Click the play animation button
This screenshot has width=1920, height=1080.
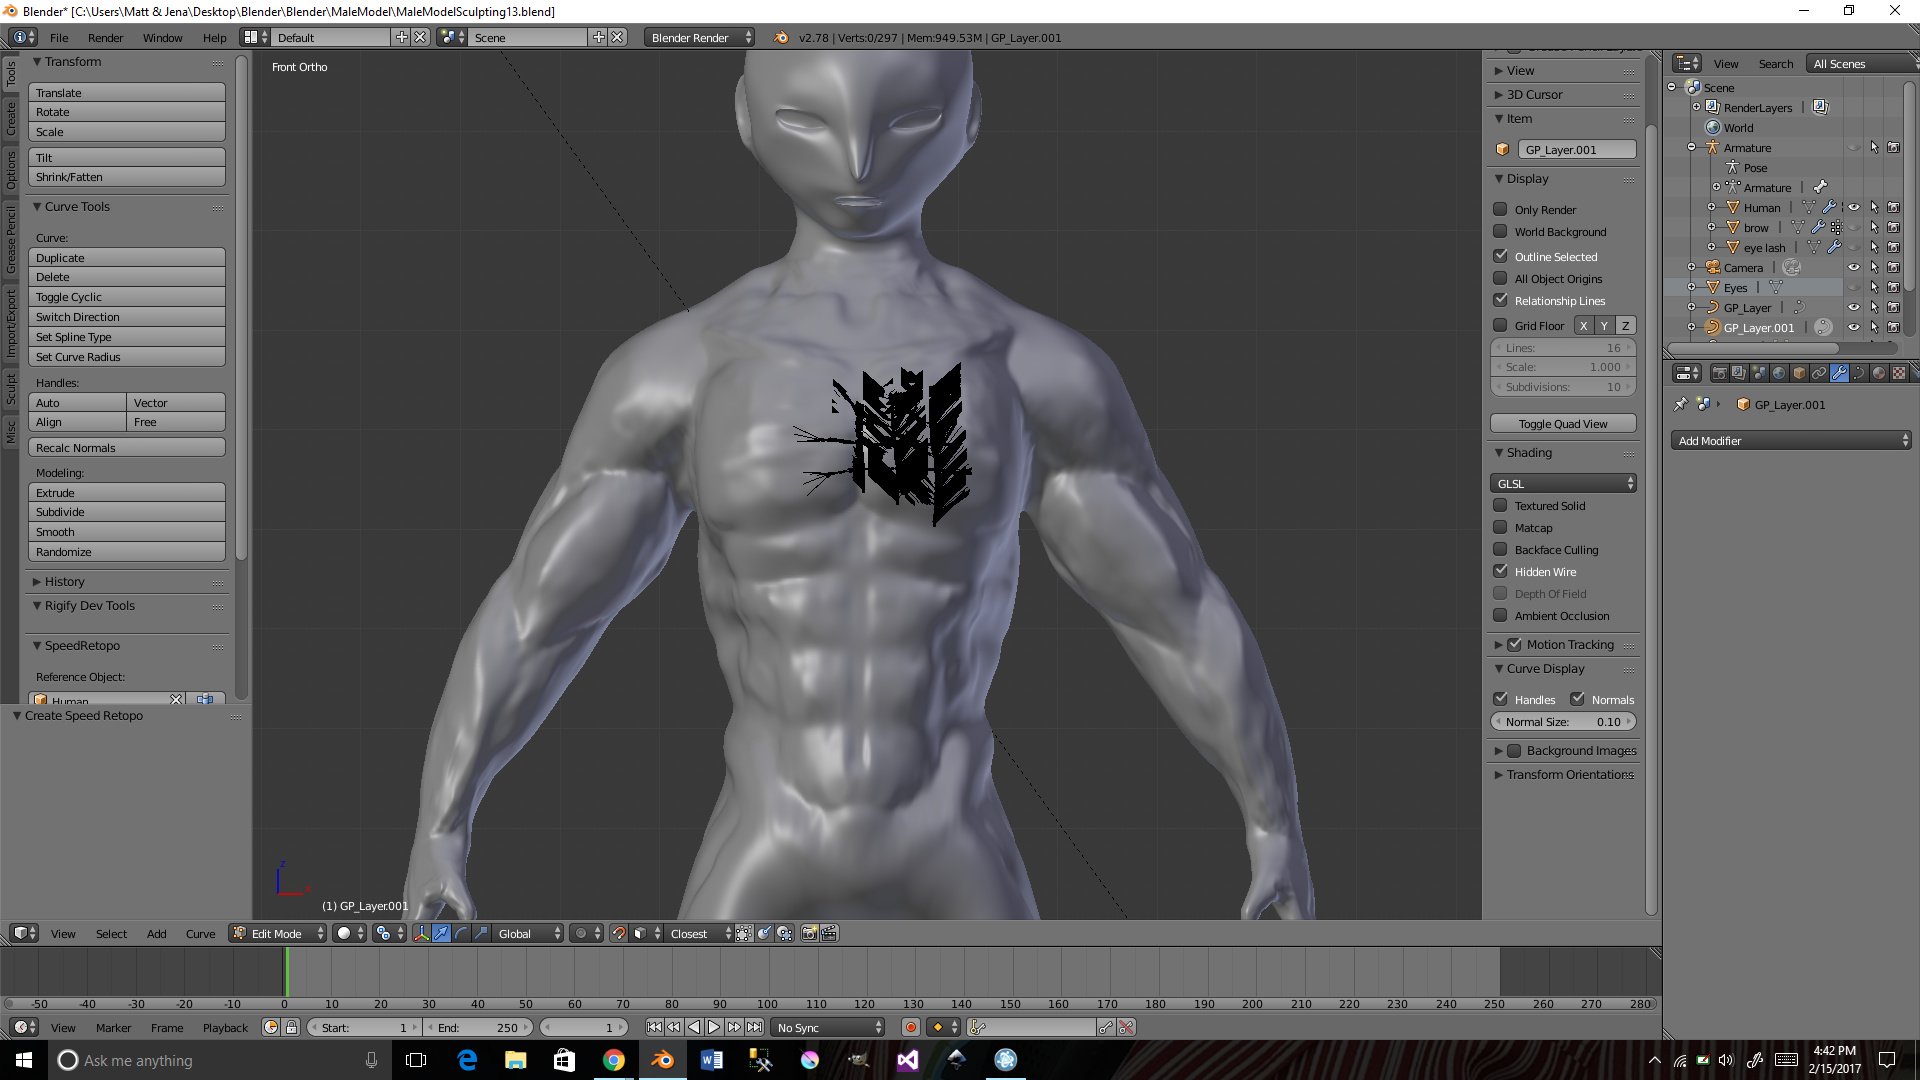click(x=714, y=1027)
